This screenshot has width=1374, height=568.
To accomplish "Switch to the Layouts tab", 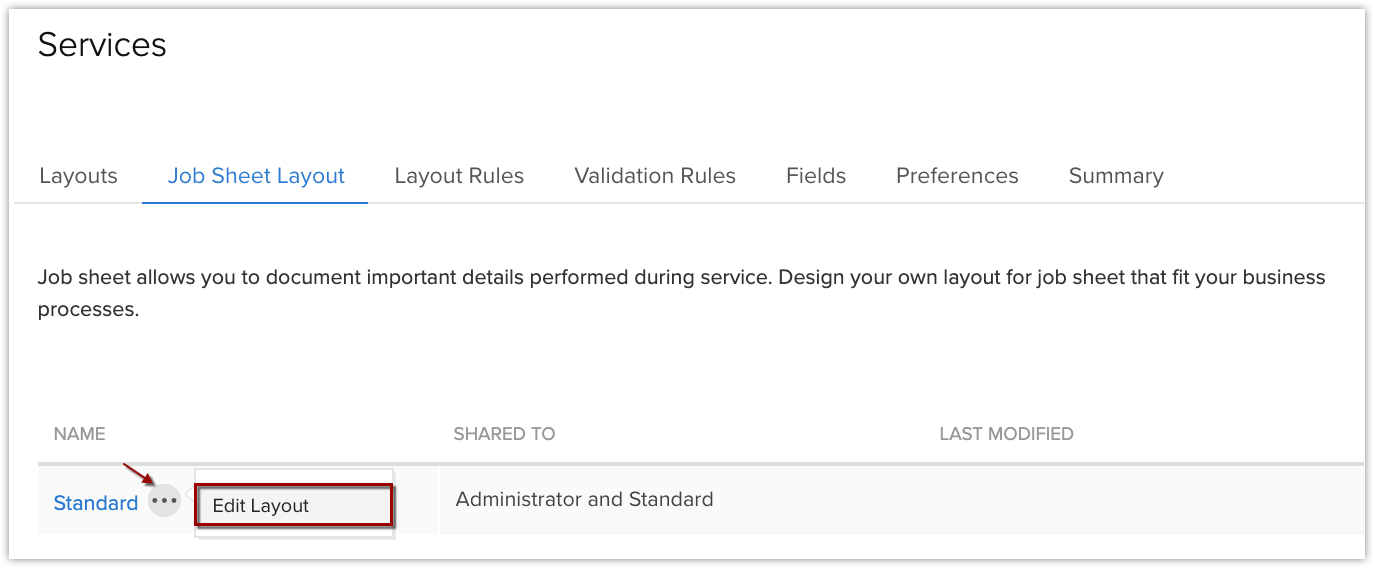I will pos(78,176).
